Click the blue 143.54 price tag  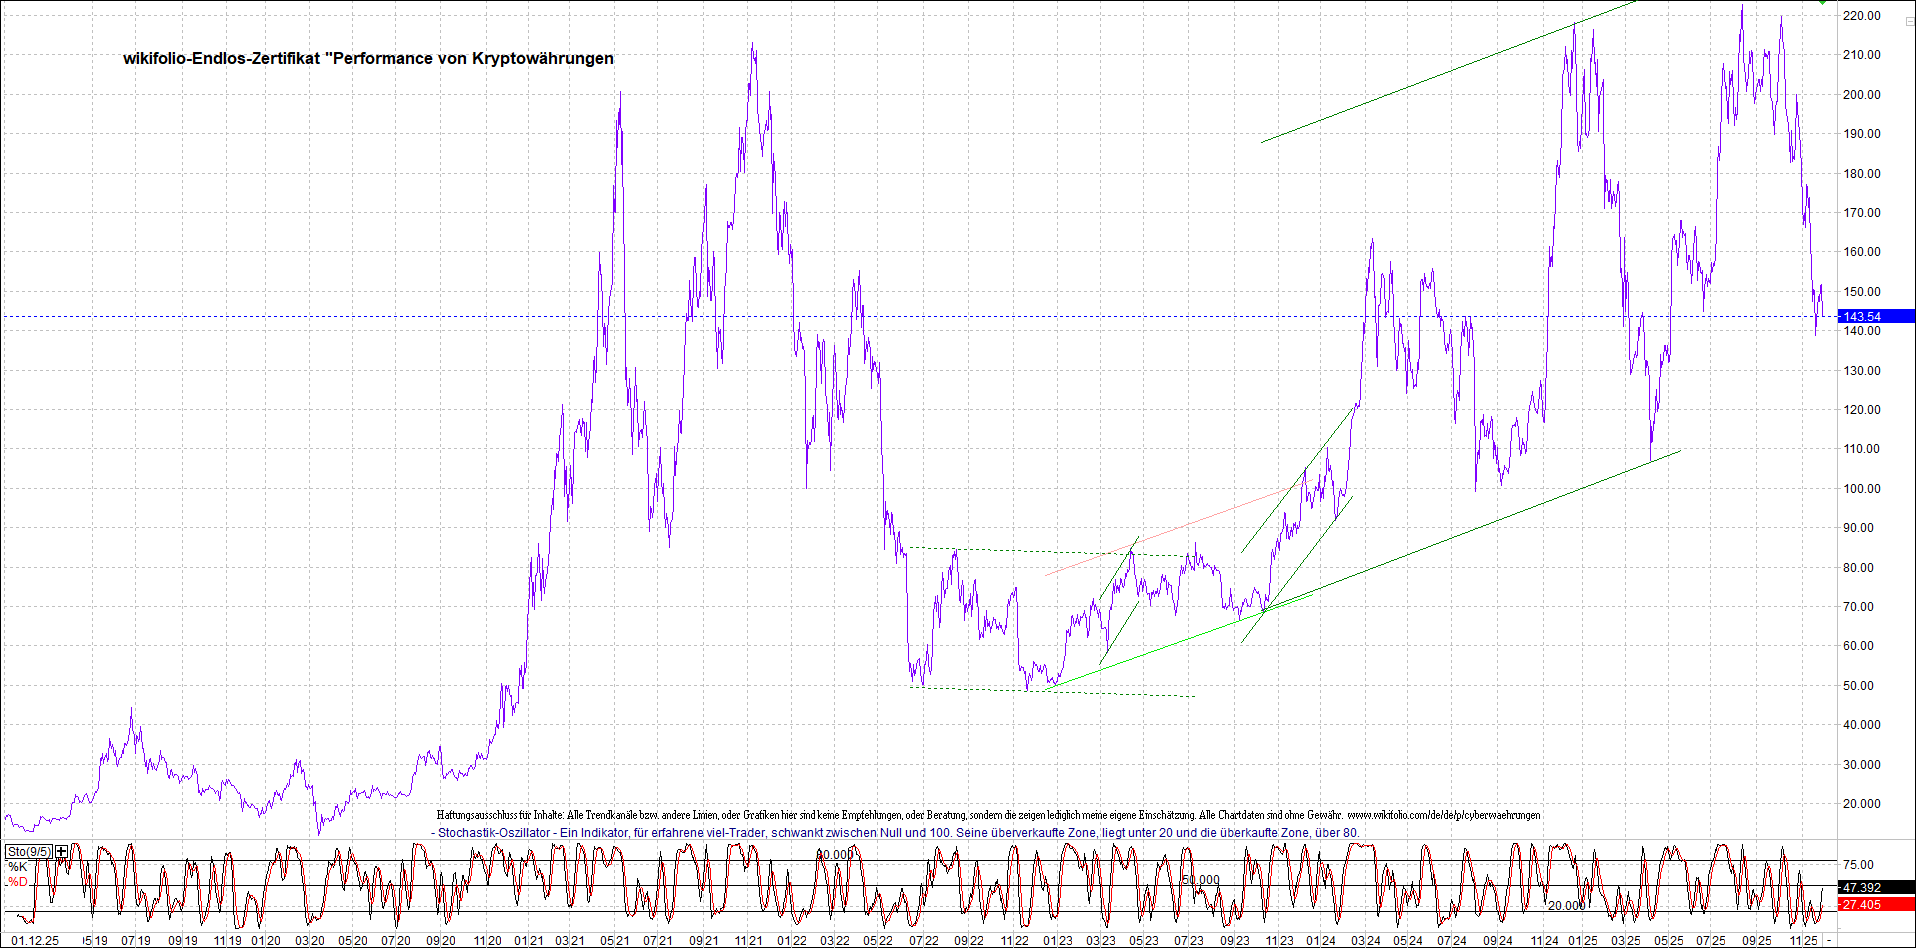(x=1874, y=317)
